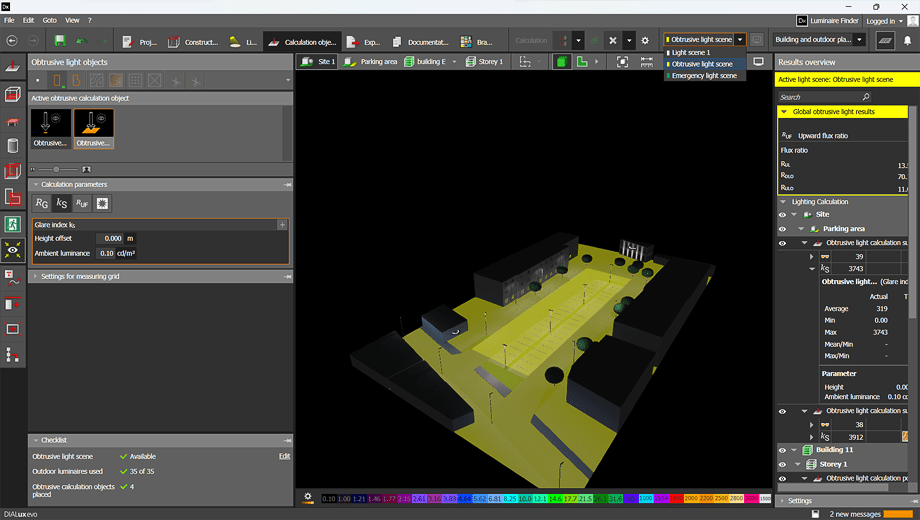The height and width of the screenshot is (520, 920).
Task: Toggle visibility eye for Building 11
Action: [x=782, y=450]
